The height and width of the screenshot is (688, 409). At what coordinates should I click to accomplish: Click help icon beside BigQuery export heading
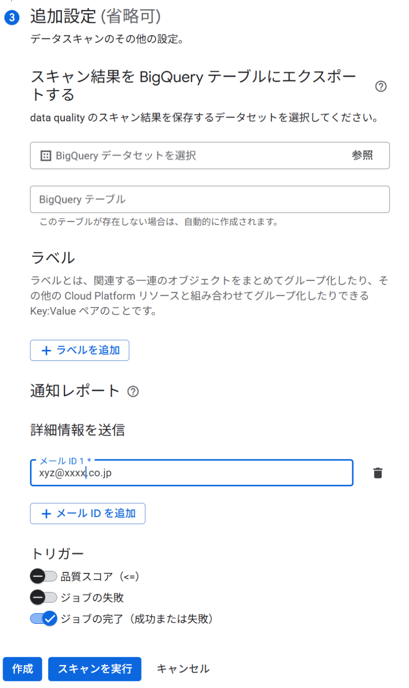[380, 86]
